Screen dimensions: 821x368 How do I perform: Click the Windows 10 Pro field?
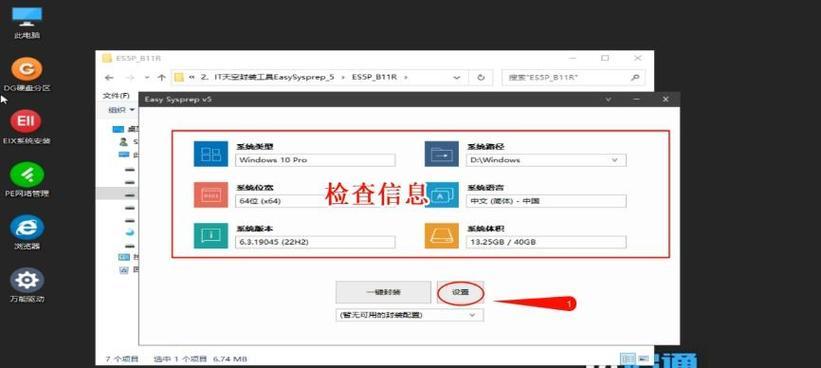[315, 160]
